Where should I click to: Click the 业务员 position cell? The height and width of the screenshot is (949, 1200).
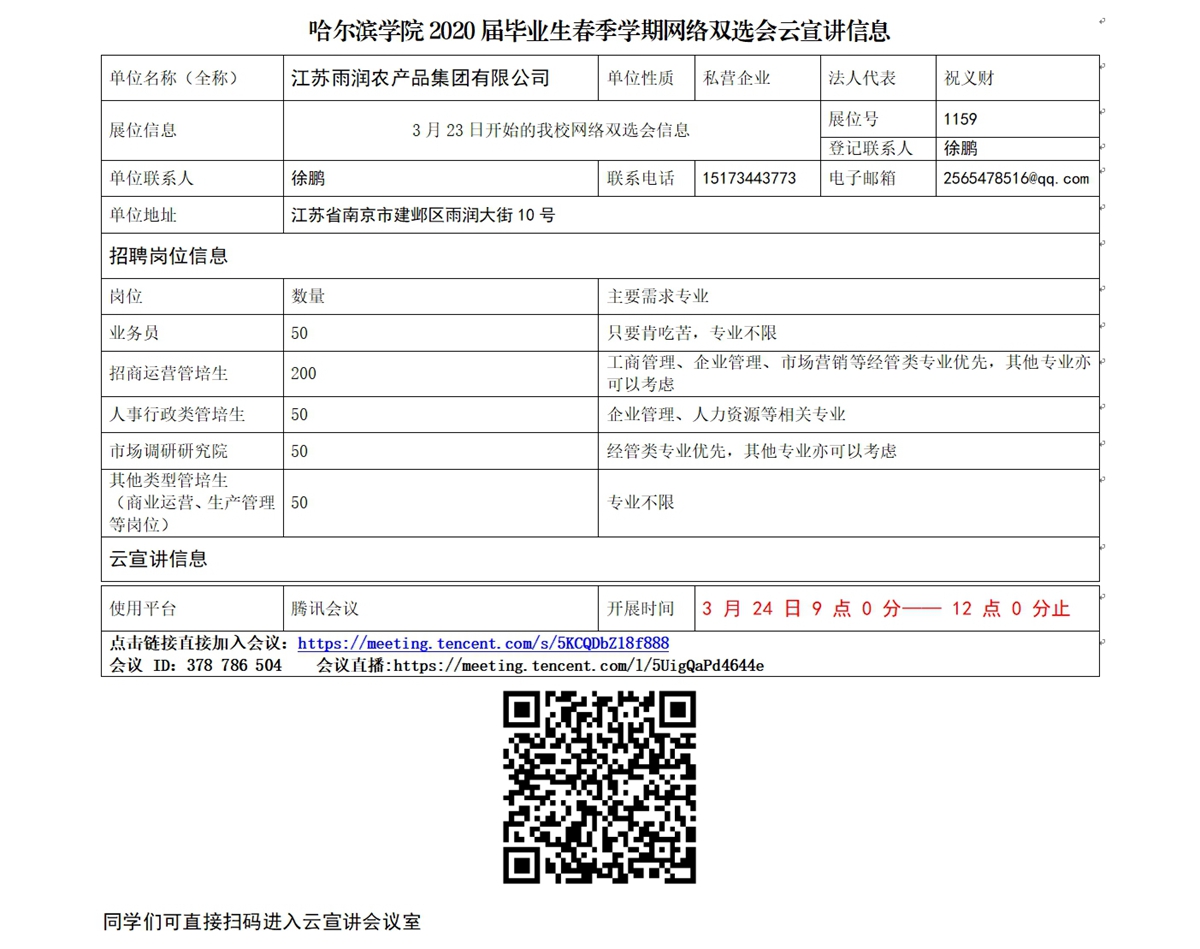click(134, 333)
